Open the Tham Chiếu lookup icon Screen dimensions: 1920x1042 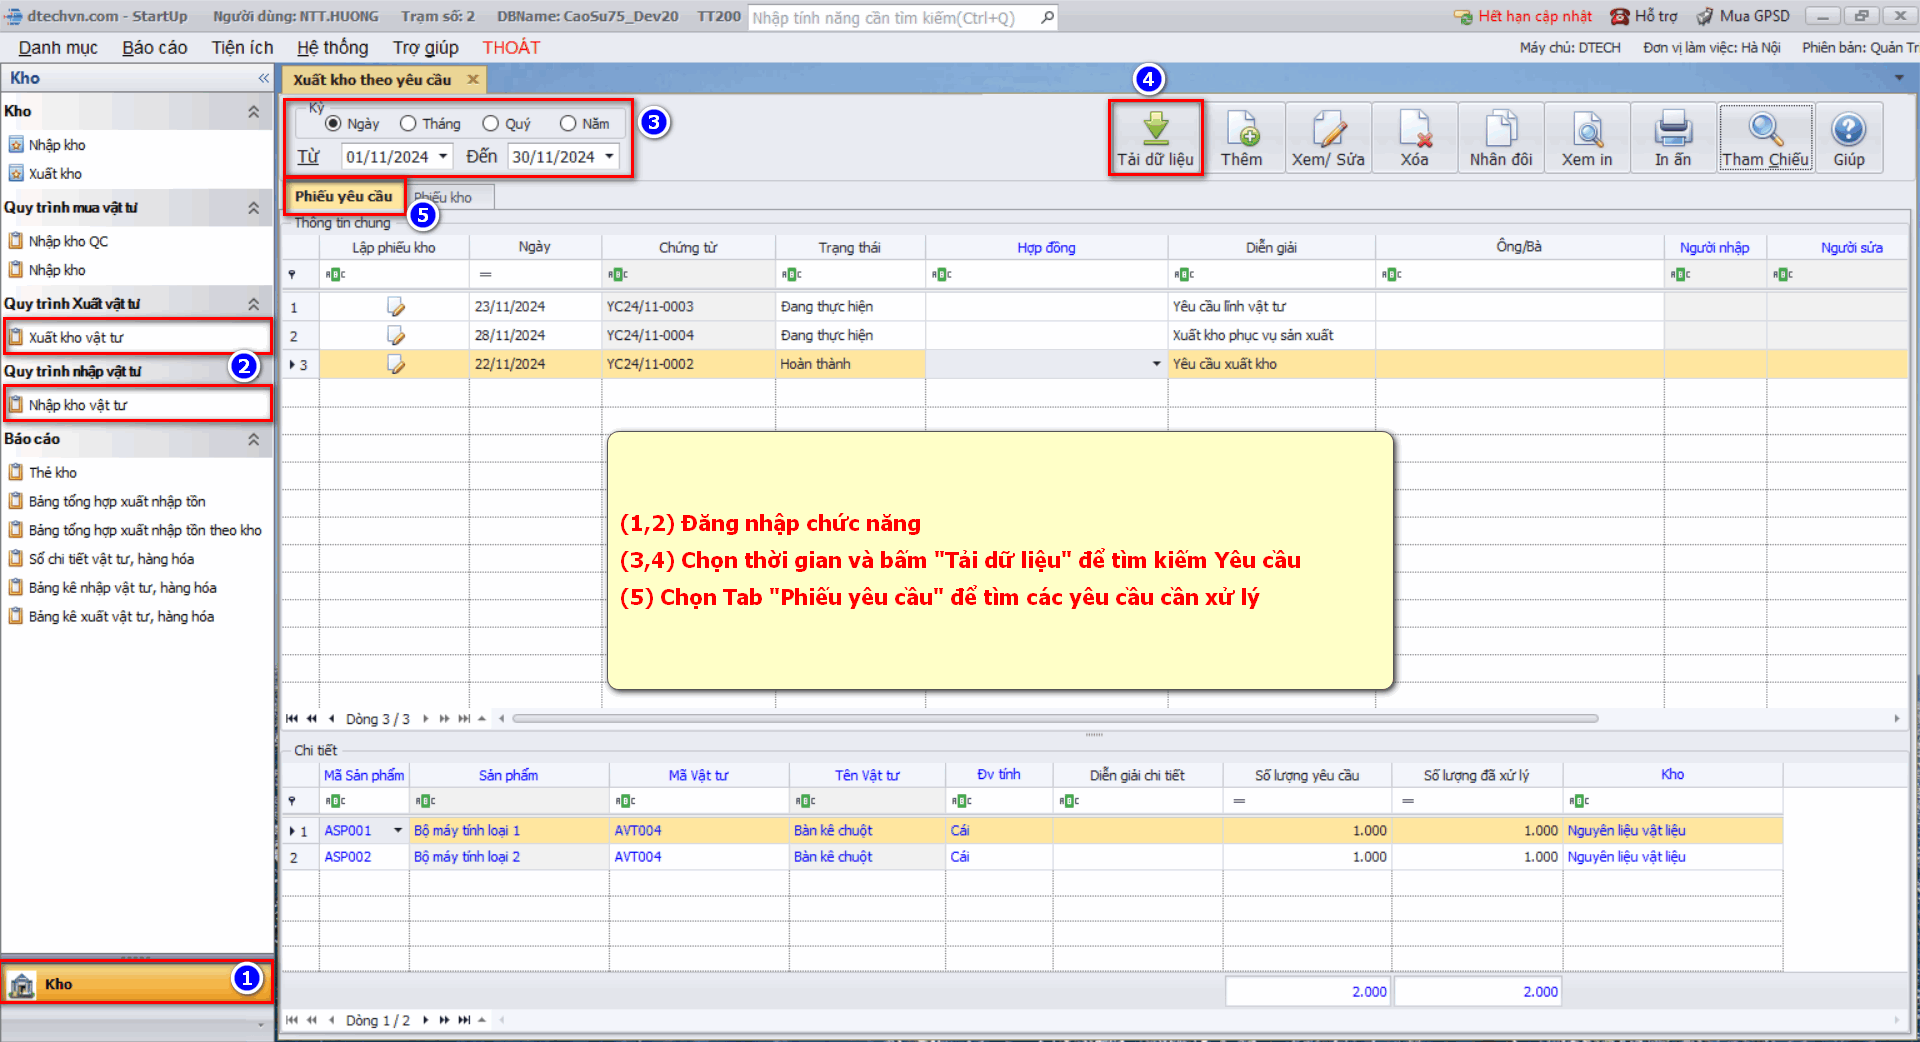click(1765, 129)
